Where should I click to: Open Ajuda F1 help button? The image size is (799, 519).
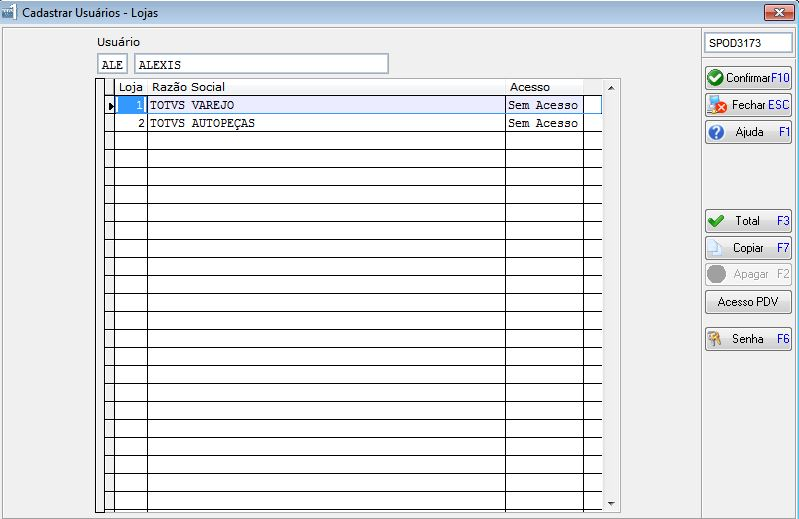[748, 132]
